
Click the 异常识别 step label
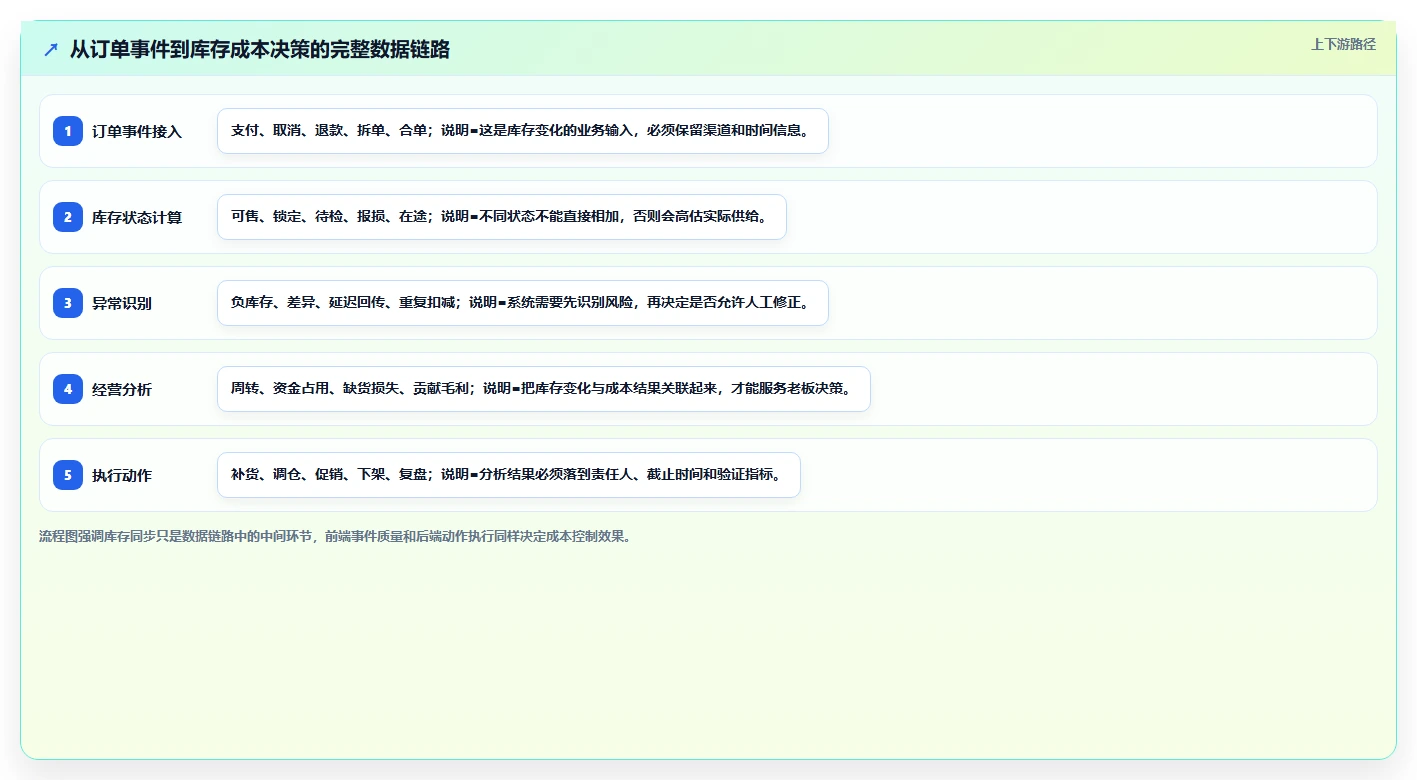pyautogui.click(x=122, y=303)
